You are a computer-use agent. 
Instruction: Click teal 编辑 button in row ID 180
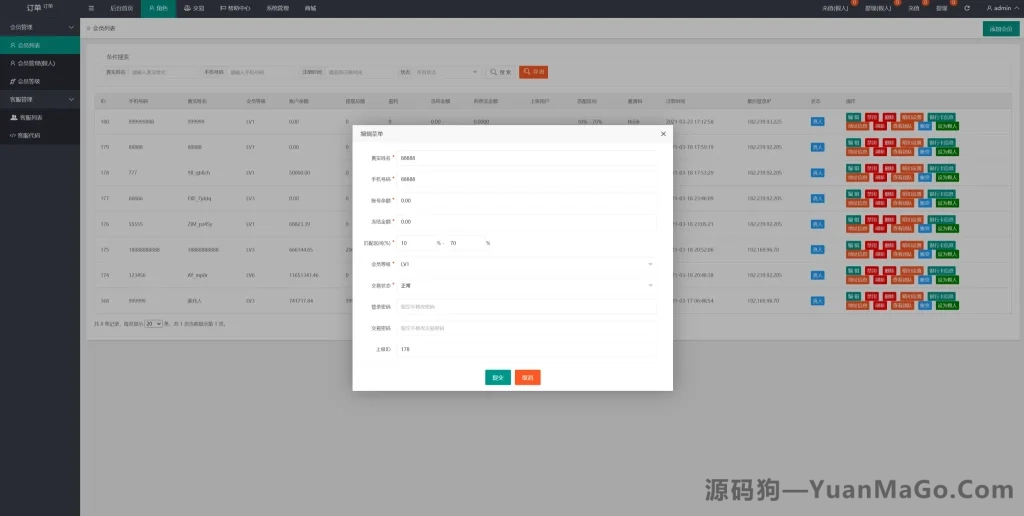[x=853, y=118]
